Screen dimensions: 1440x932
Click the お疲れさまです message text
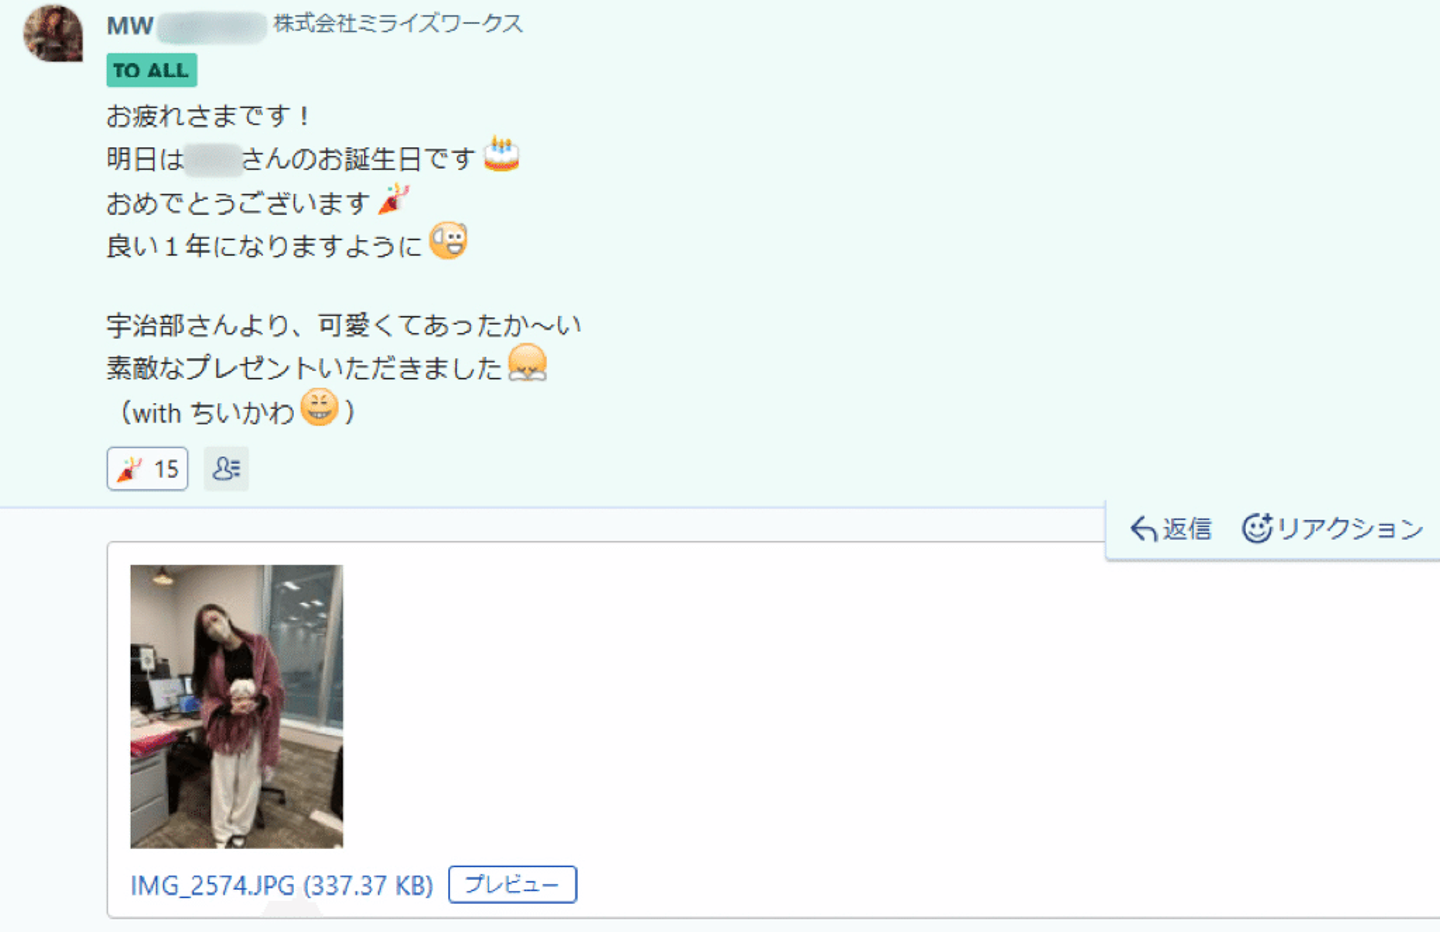(x=208, y=116)
